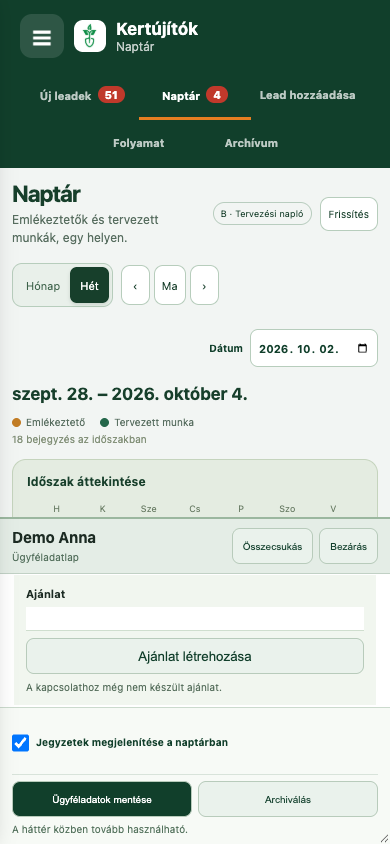The width and height of the screenshot is (390, 844).
Task: Collapse the panel with Összecsukás
Action: pos(272,546)
